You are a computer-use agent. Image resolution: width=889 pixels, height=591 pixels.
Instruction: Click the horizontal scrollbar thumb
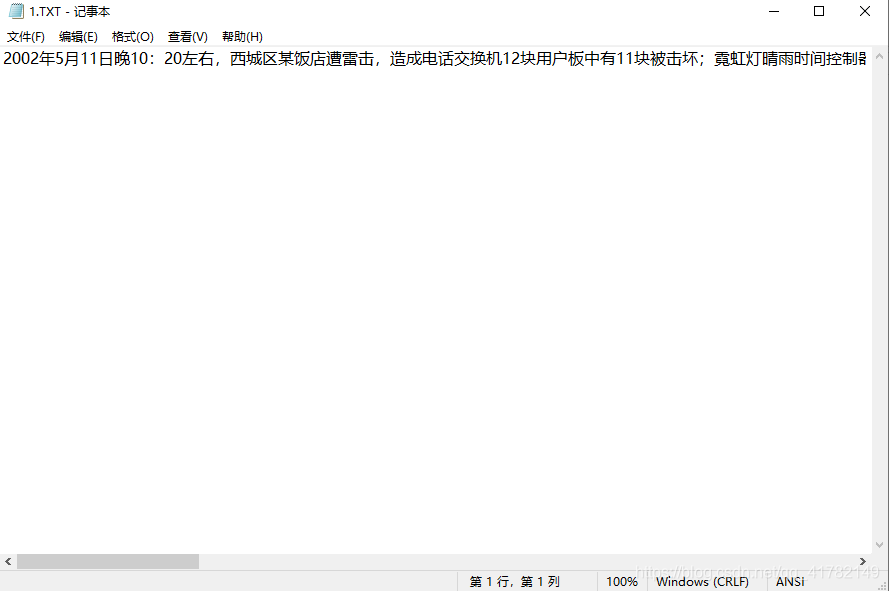[108, 562]
